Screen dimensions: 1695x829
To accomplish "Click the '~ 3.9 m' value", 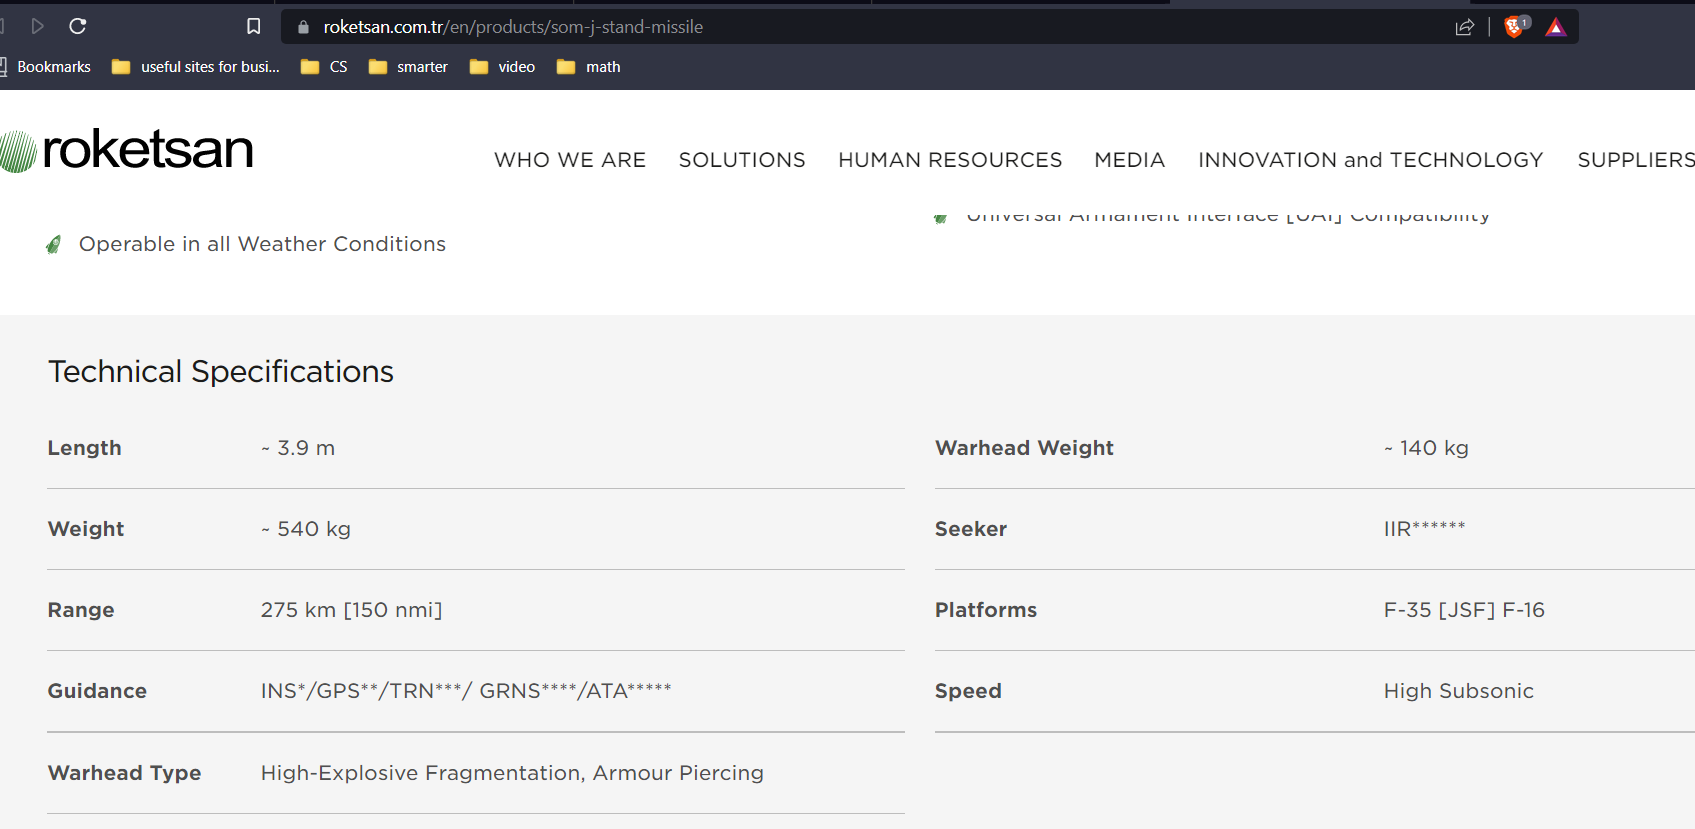I will (298, 448).
